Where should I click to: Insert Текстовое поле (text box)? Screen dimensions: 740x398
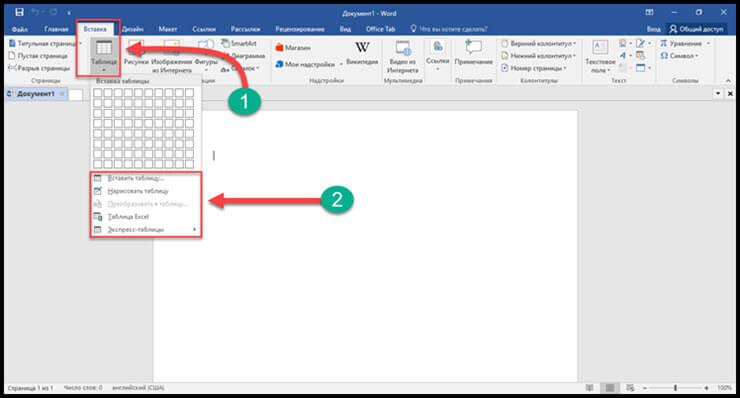point(600,57)
